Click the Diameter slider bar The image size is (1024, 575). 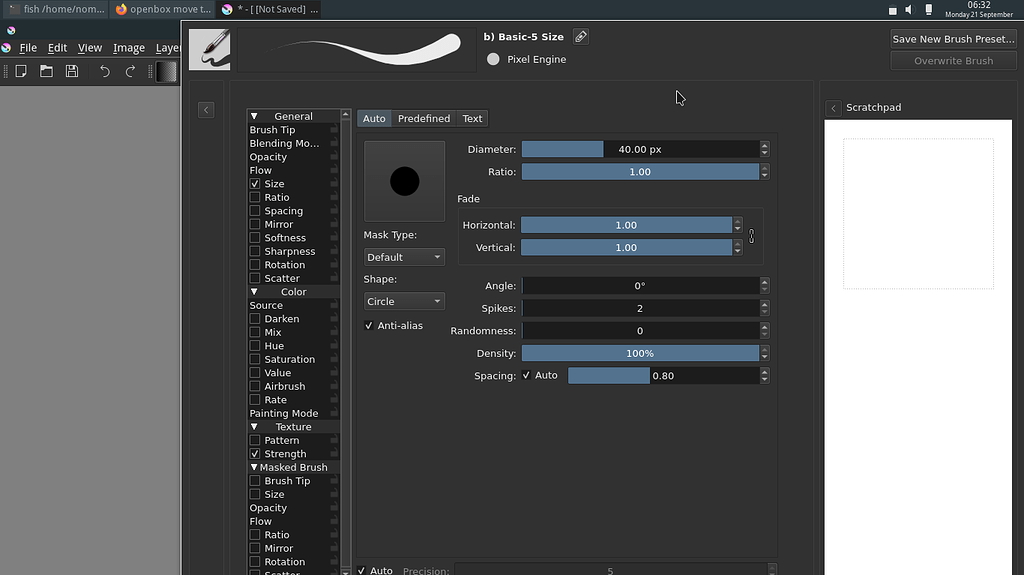[x=640, y=149]
